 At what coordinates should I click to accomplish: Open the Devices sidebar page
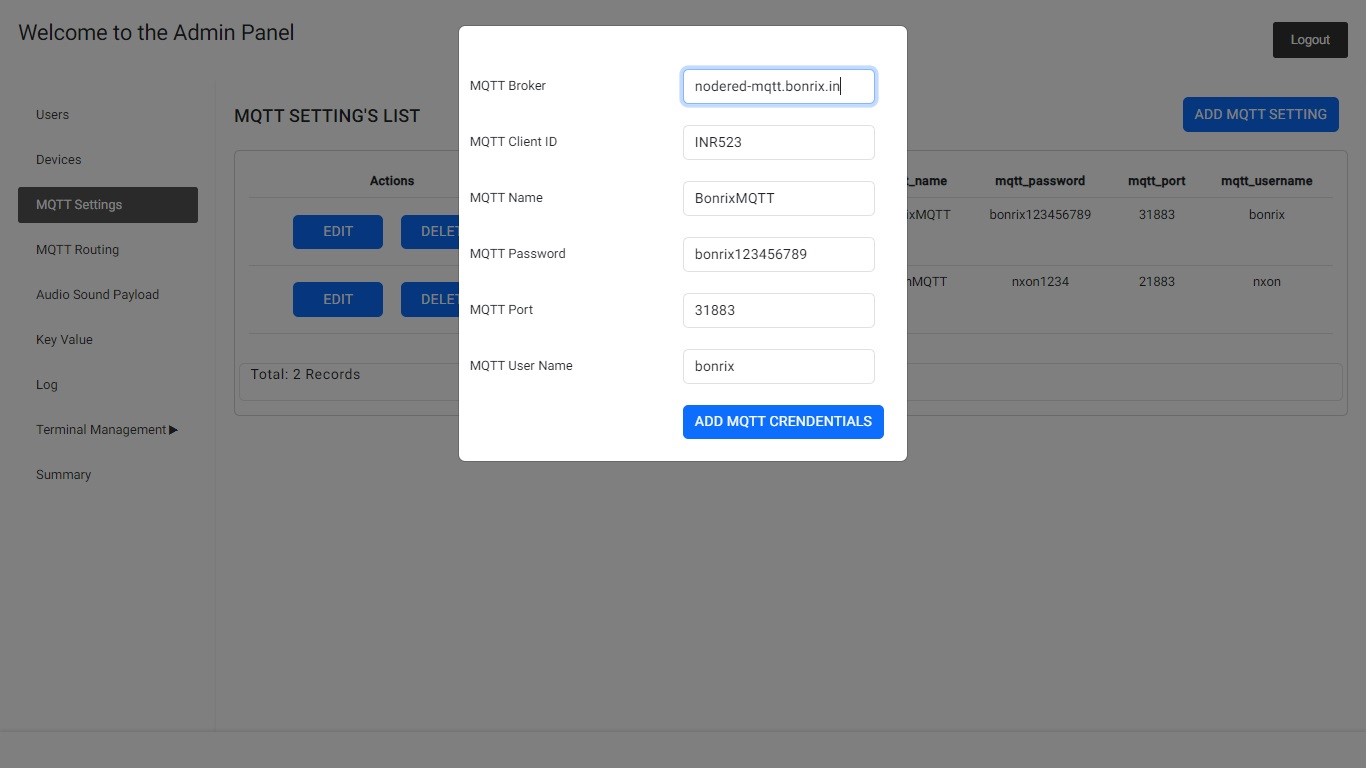108,159
